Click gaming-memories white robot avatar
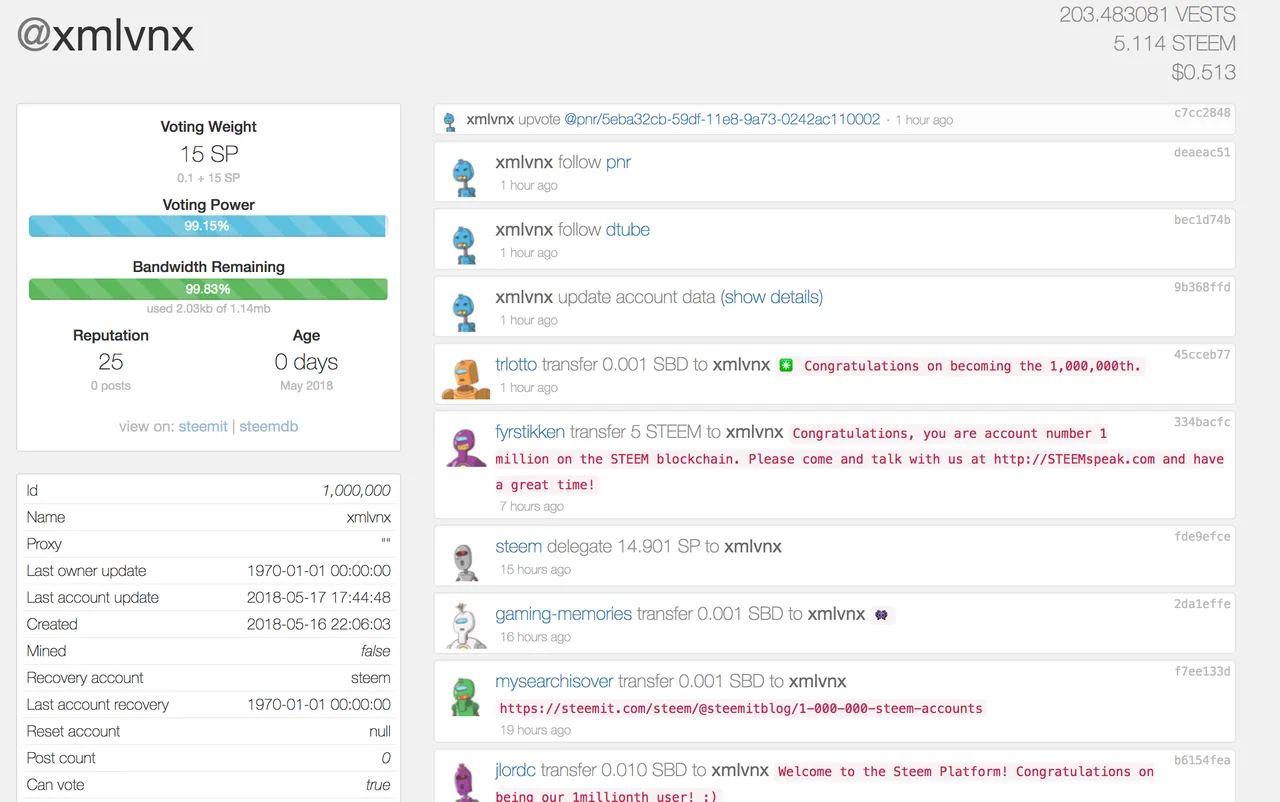The width and height of the screenshot is (1280, 802). (465, 626)
